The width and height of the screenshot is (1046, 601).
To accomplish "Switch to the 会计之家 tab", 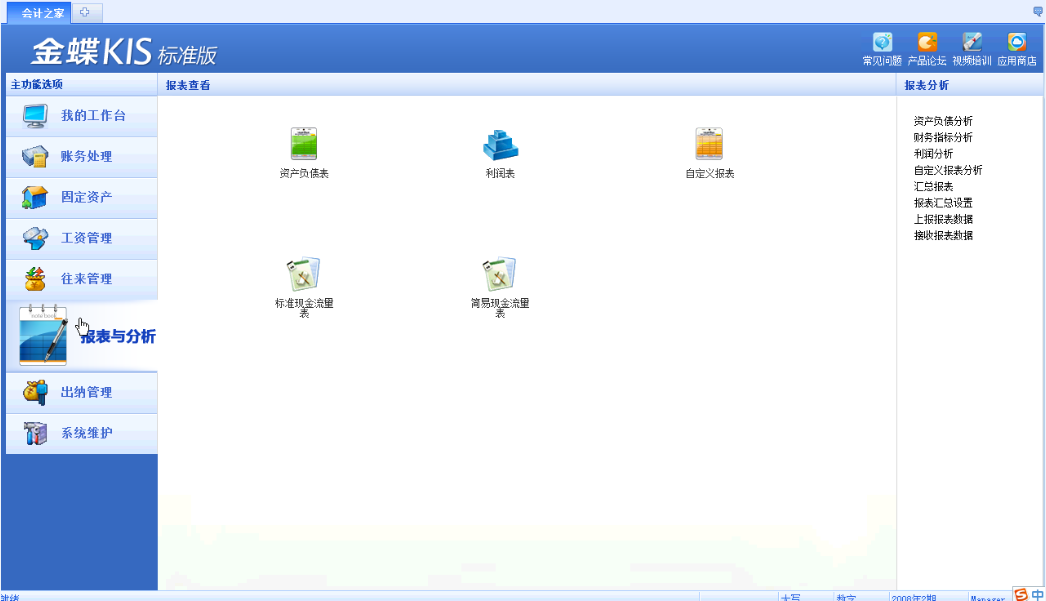I will 37,13.
